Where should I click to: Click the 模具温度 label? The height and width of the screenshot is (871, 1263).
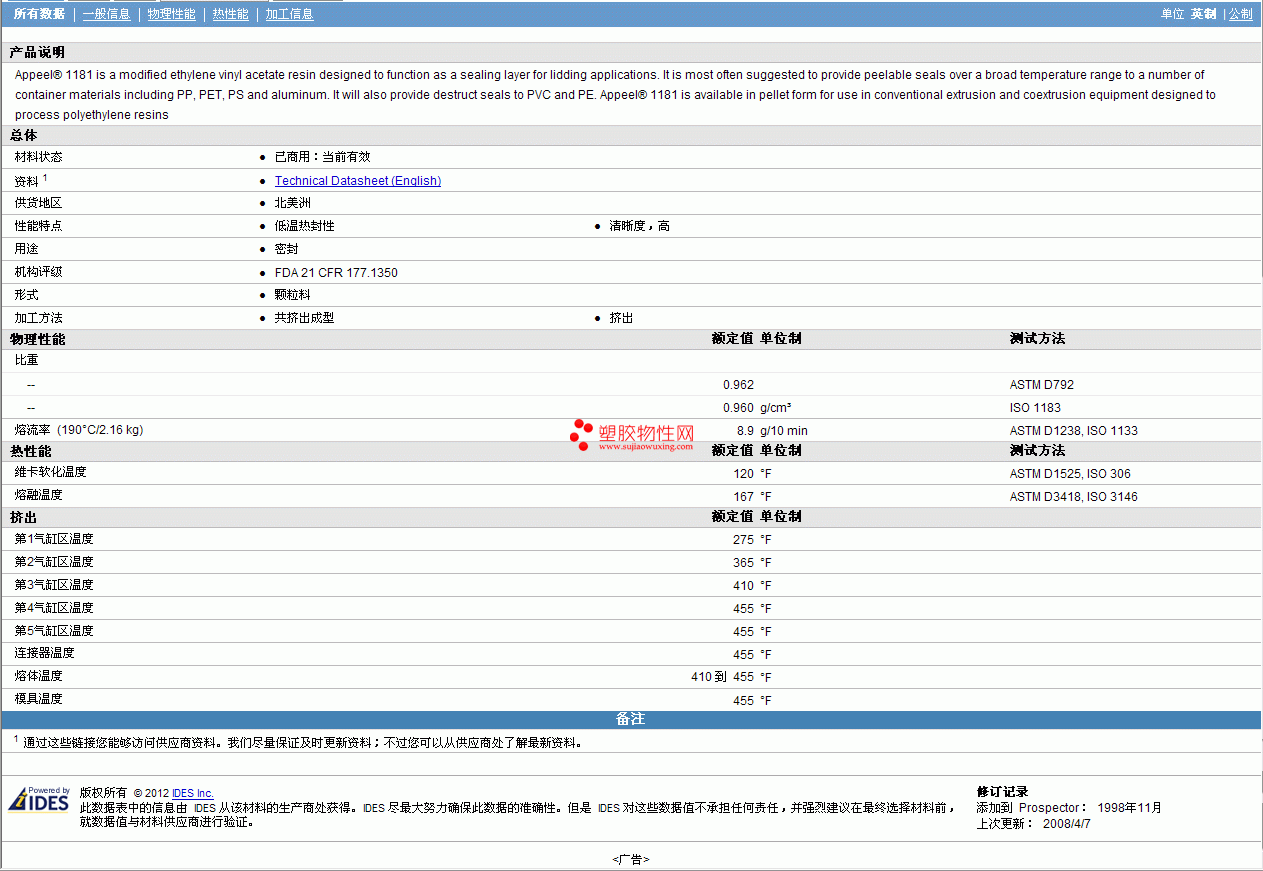coord(38,699)
